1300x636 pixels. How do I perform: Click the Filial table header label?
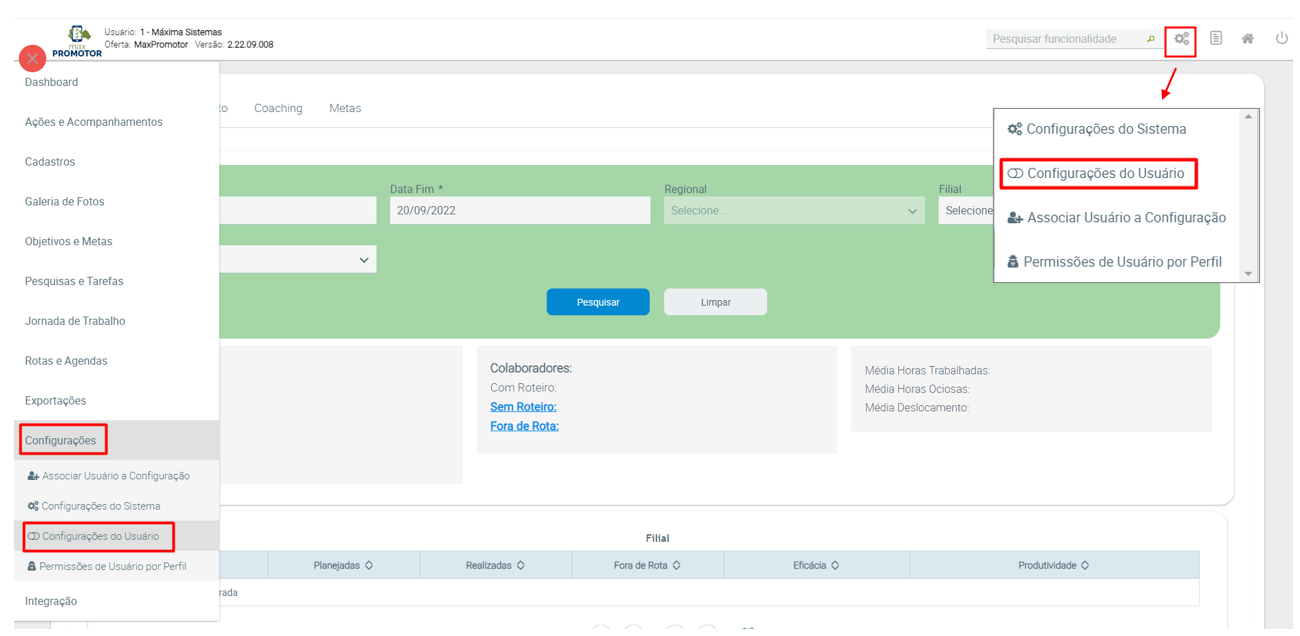pos(657,538)
